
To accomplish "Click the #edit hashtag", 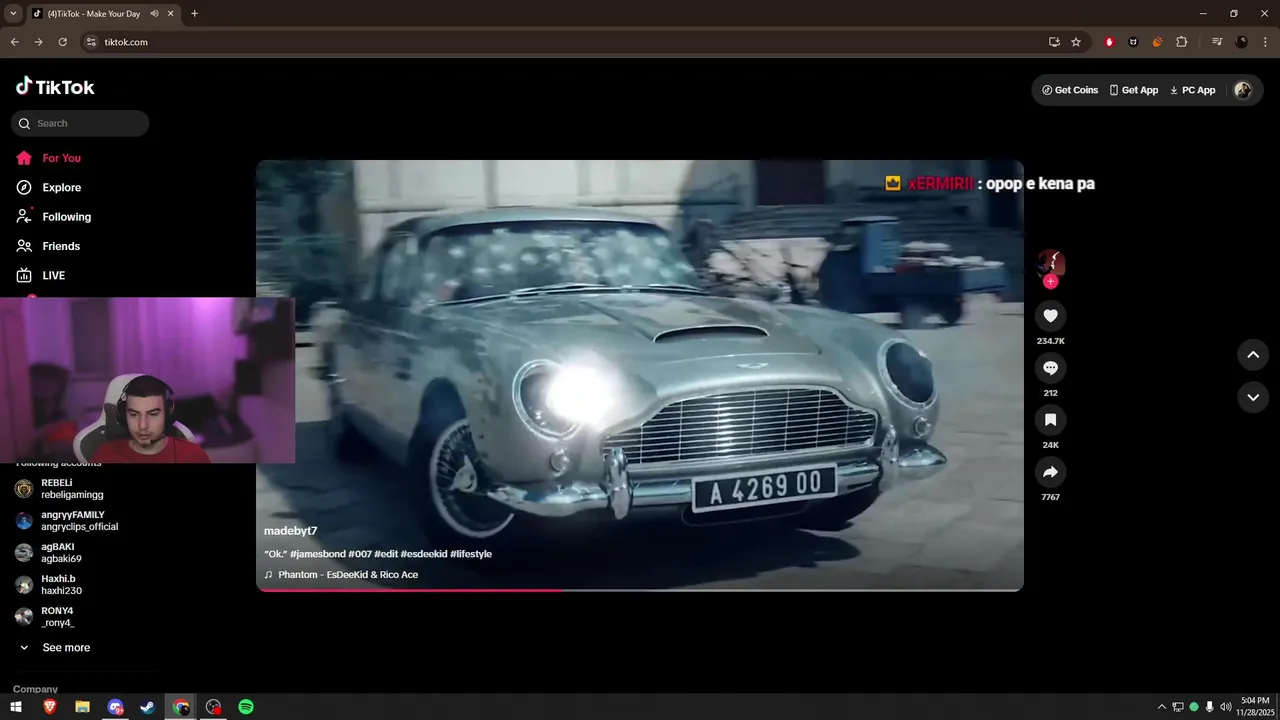I will (385, 554).
